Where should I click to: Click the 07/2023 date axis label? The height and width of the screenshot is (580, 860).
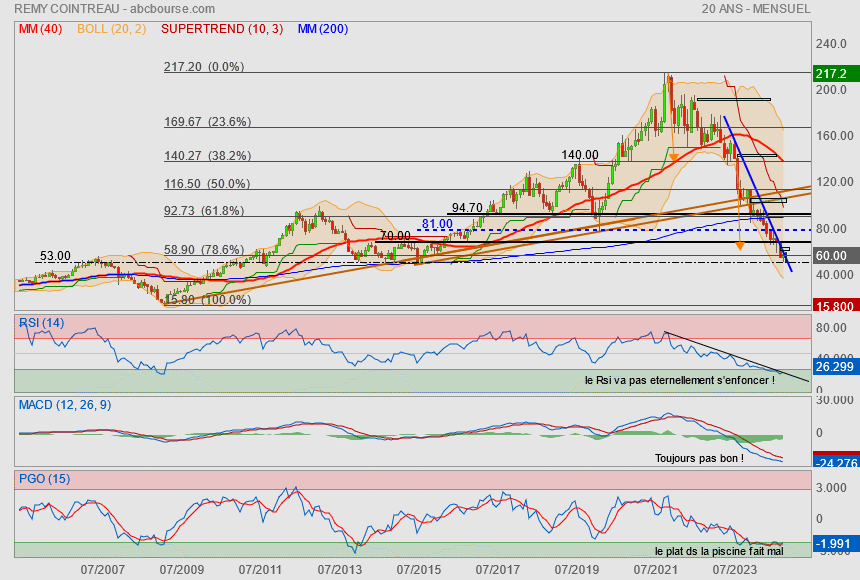[734, 570]
